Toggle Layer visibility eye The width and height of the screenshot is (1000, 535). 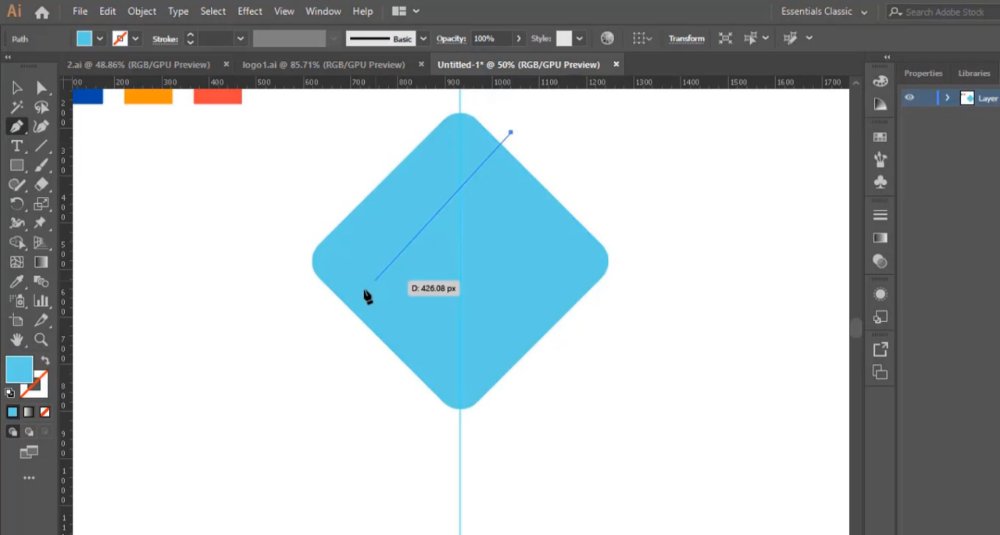(910, 98)
